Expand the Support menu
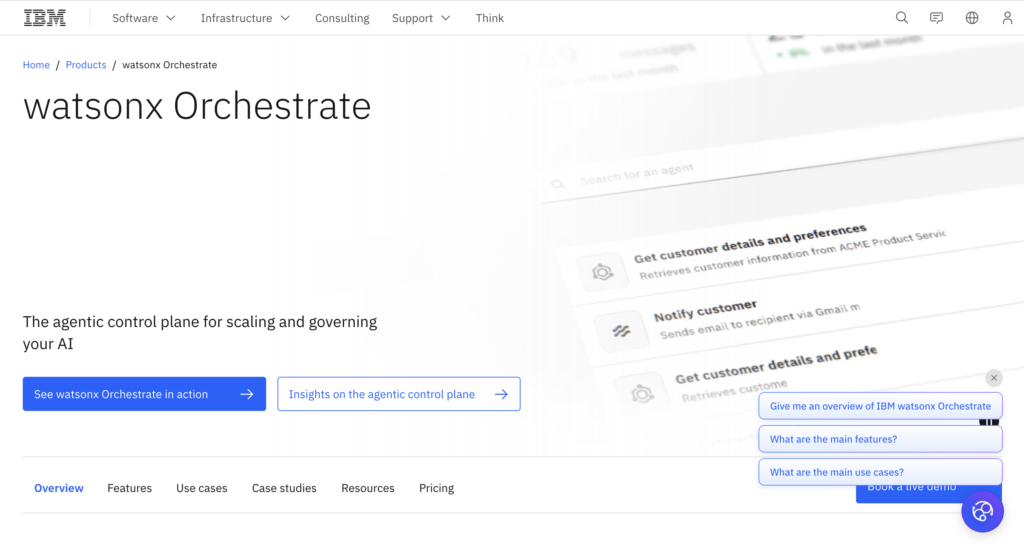 coord(421,18)
